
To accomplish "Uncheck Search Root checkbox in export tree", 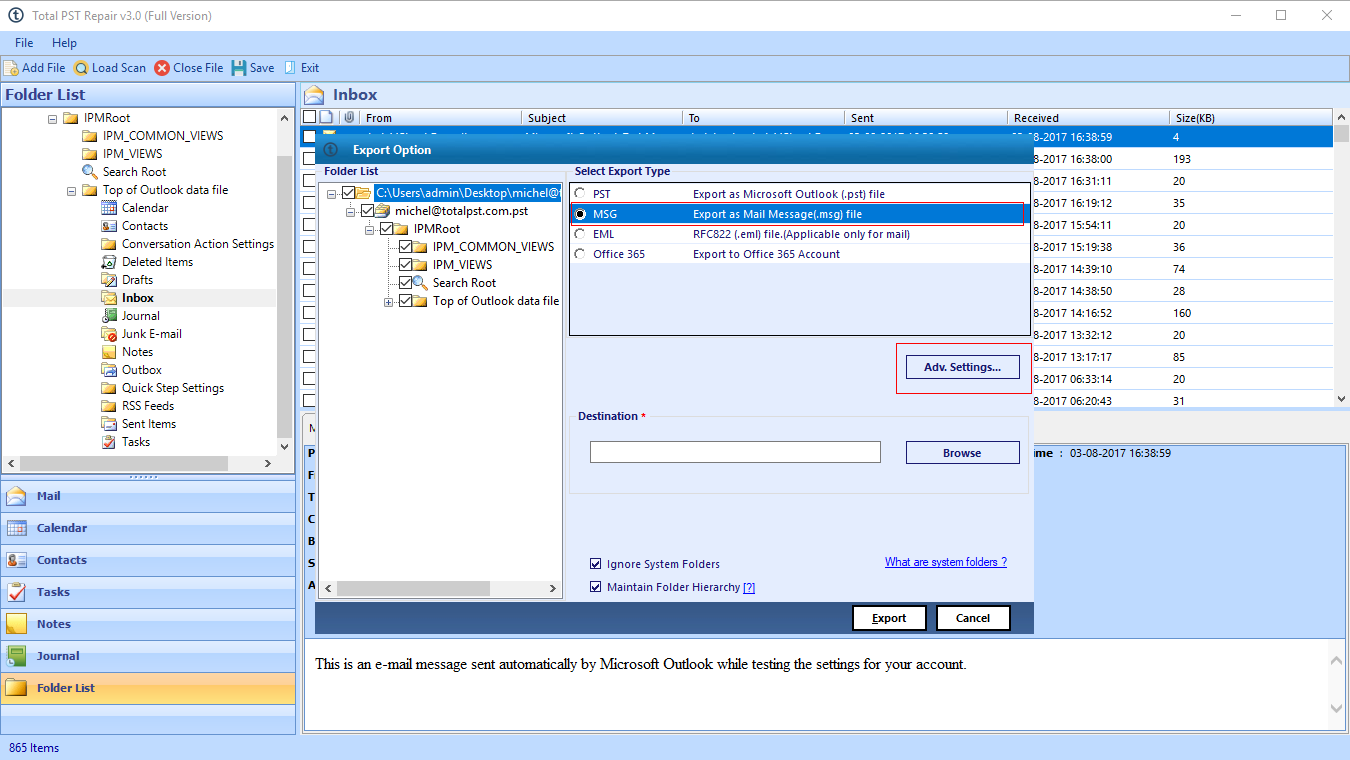I will click(405, 283).
